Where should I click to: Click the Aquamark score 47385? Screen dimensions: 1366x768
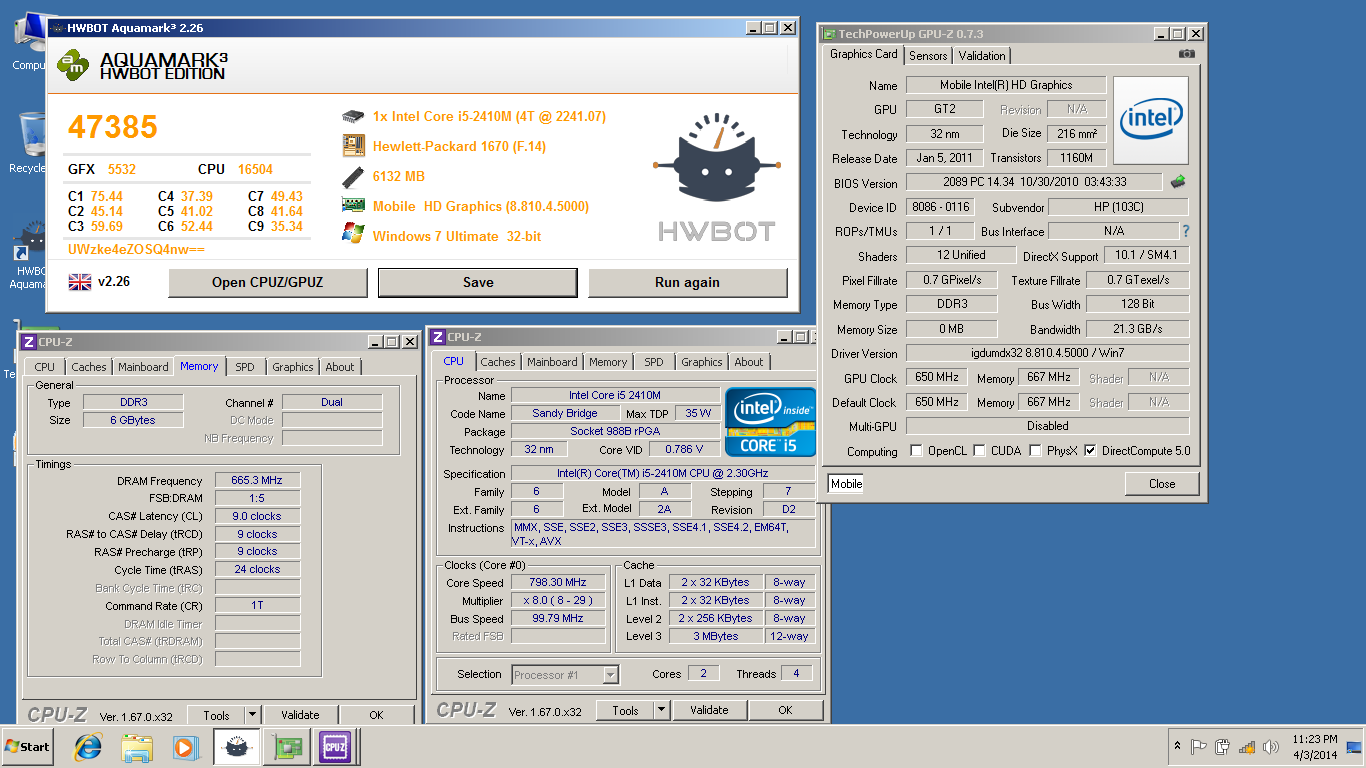[113, 127]
